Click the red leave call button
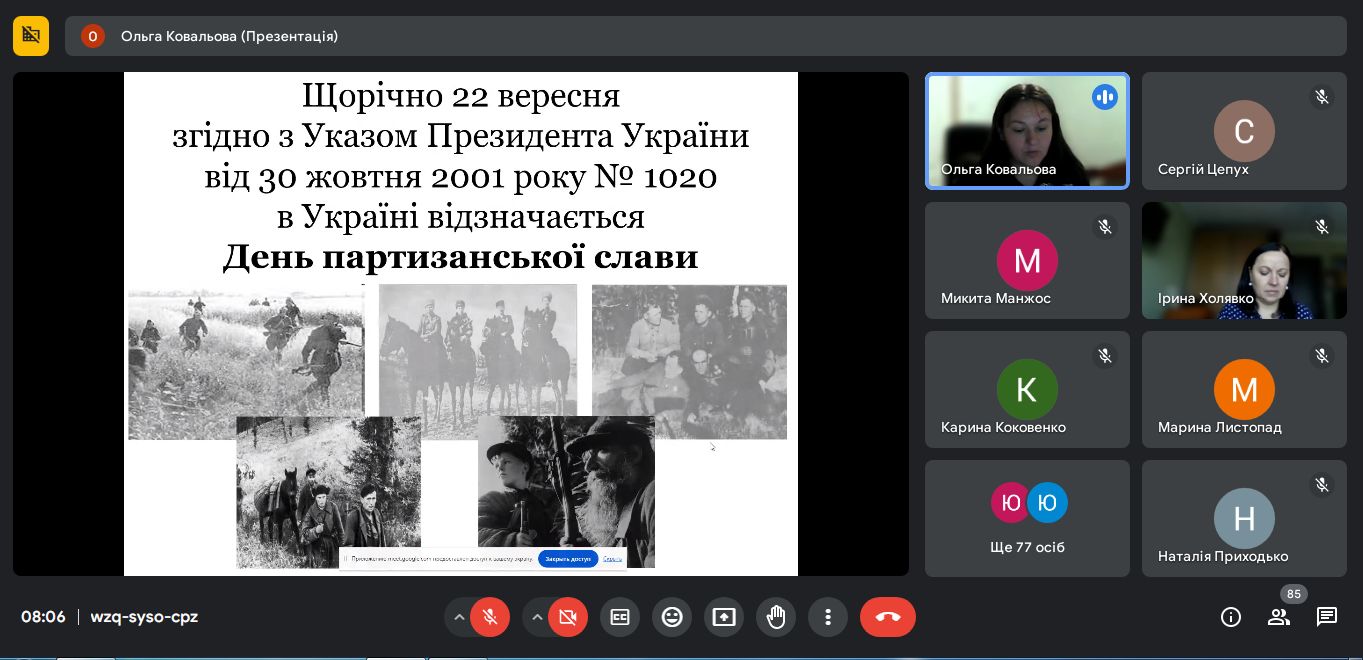1363x660 pixels. click(887, 617)
